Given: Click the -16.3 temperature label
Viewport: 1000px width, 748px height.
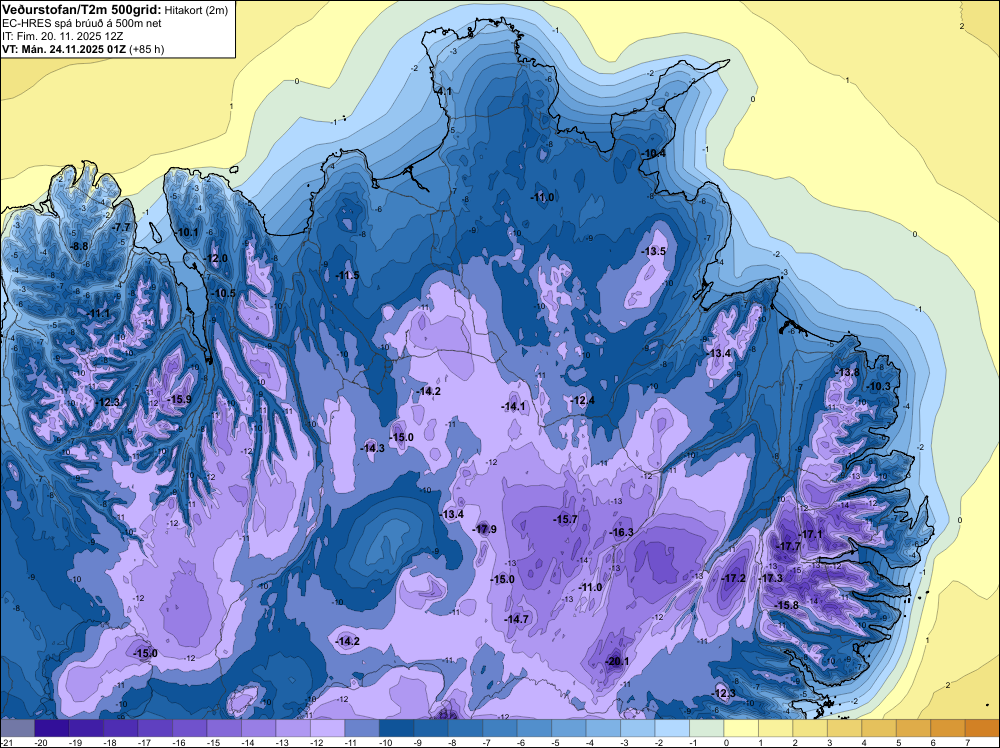Looking at the screenshot, I should click(x=622, y=532).
